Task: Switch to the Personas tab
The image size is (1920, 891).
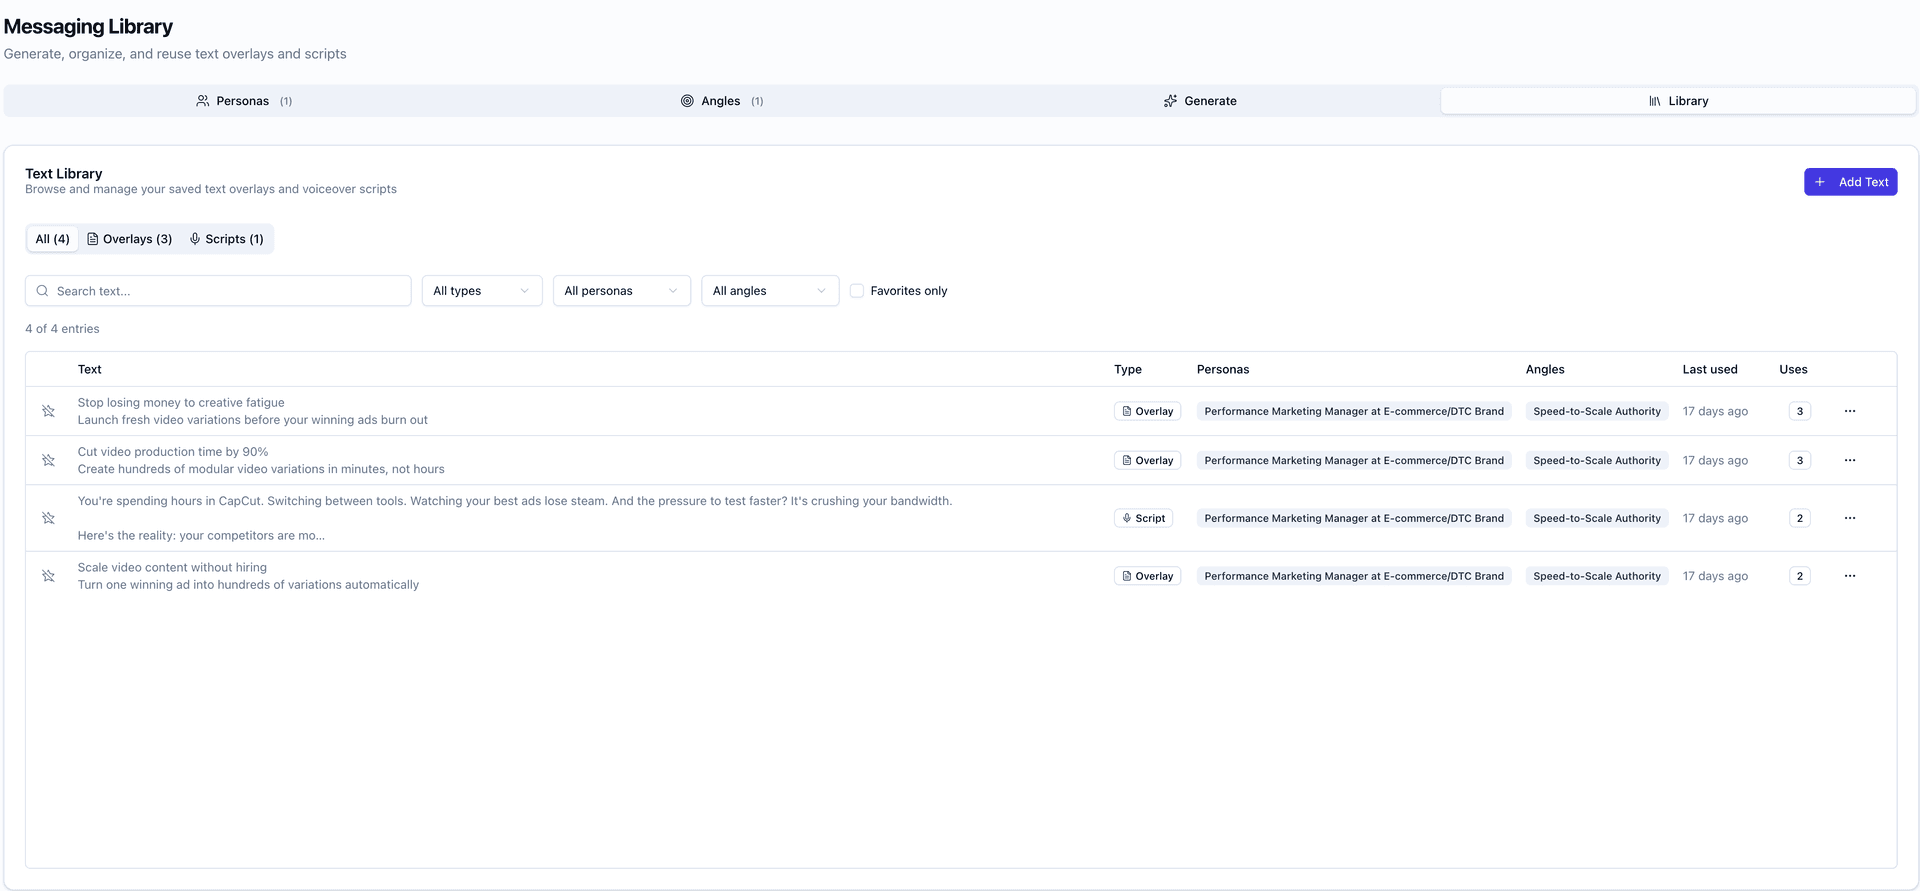Action: tap(244, 101)
